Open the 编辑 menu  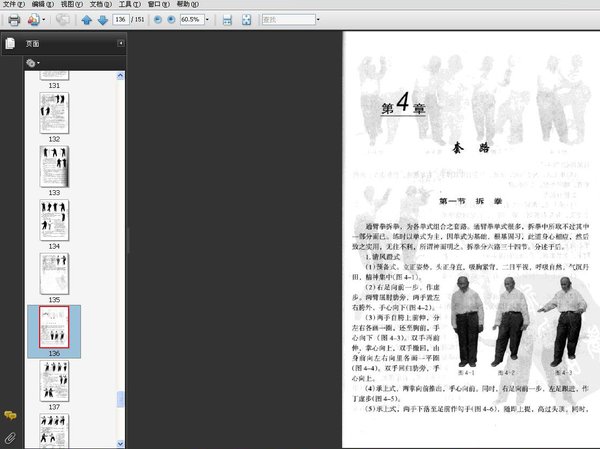42,4
